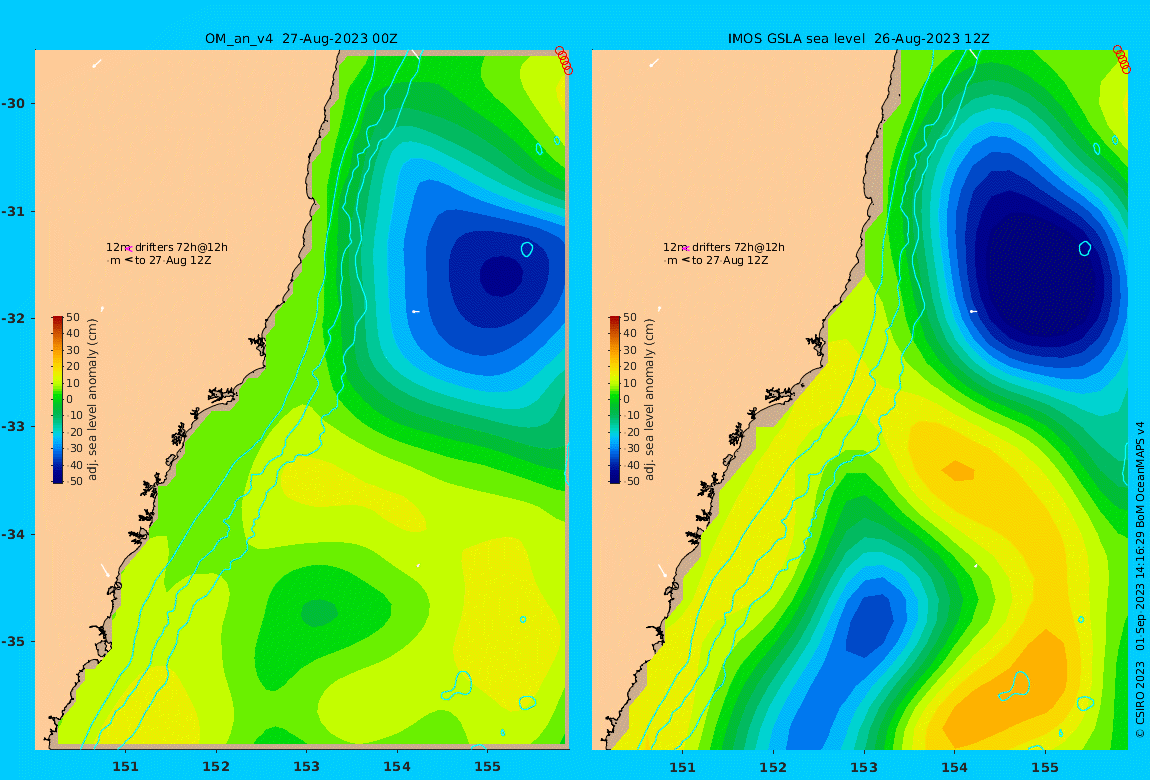Viewport: 1150px width, 780px height.
Task: Click 'to 27 Aug 12Z' text in the right map
Action: coord(730,260)
